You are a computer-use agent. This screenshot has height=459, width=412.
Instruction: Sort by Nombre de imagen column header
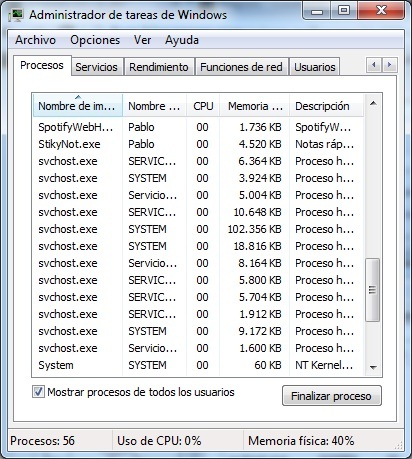coord(78,106)
